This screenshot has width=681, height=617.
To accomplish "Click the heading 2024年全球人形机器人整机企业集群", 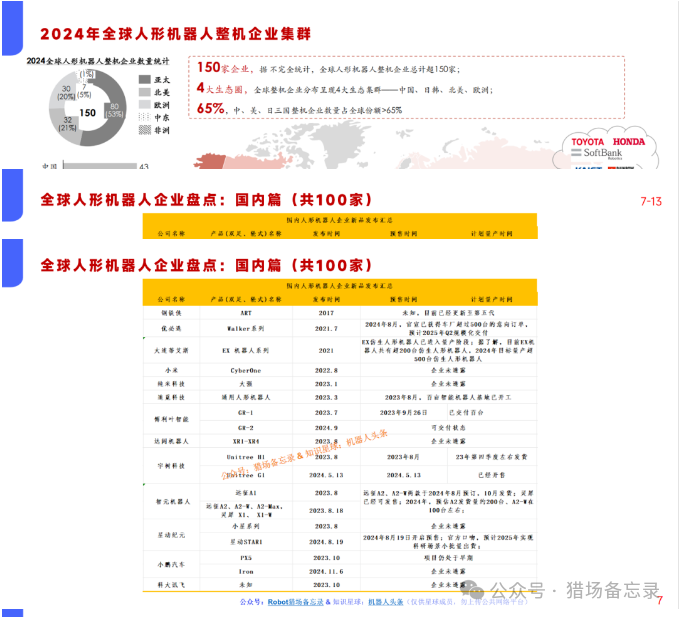I will (175, 34).
